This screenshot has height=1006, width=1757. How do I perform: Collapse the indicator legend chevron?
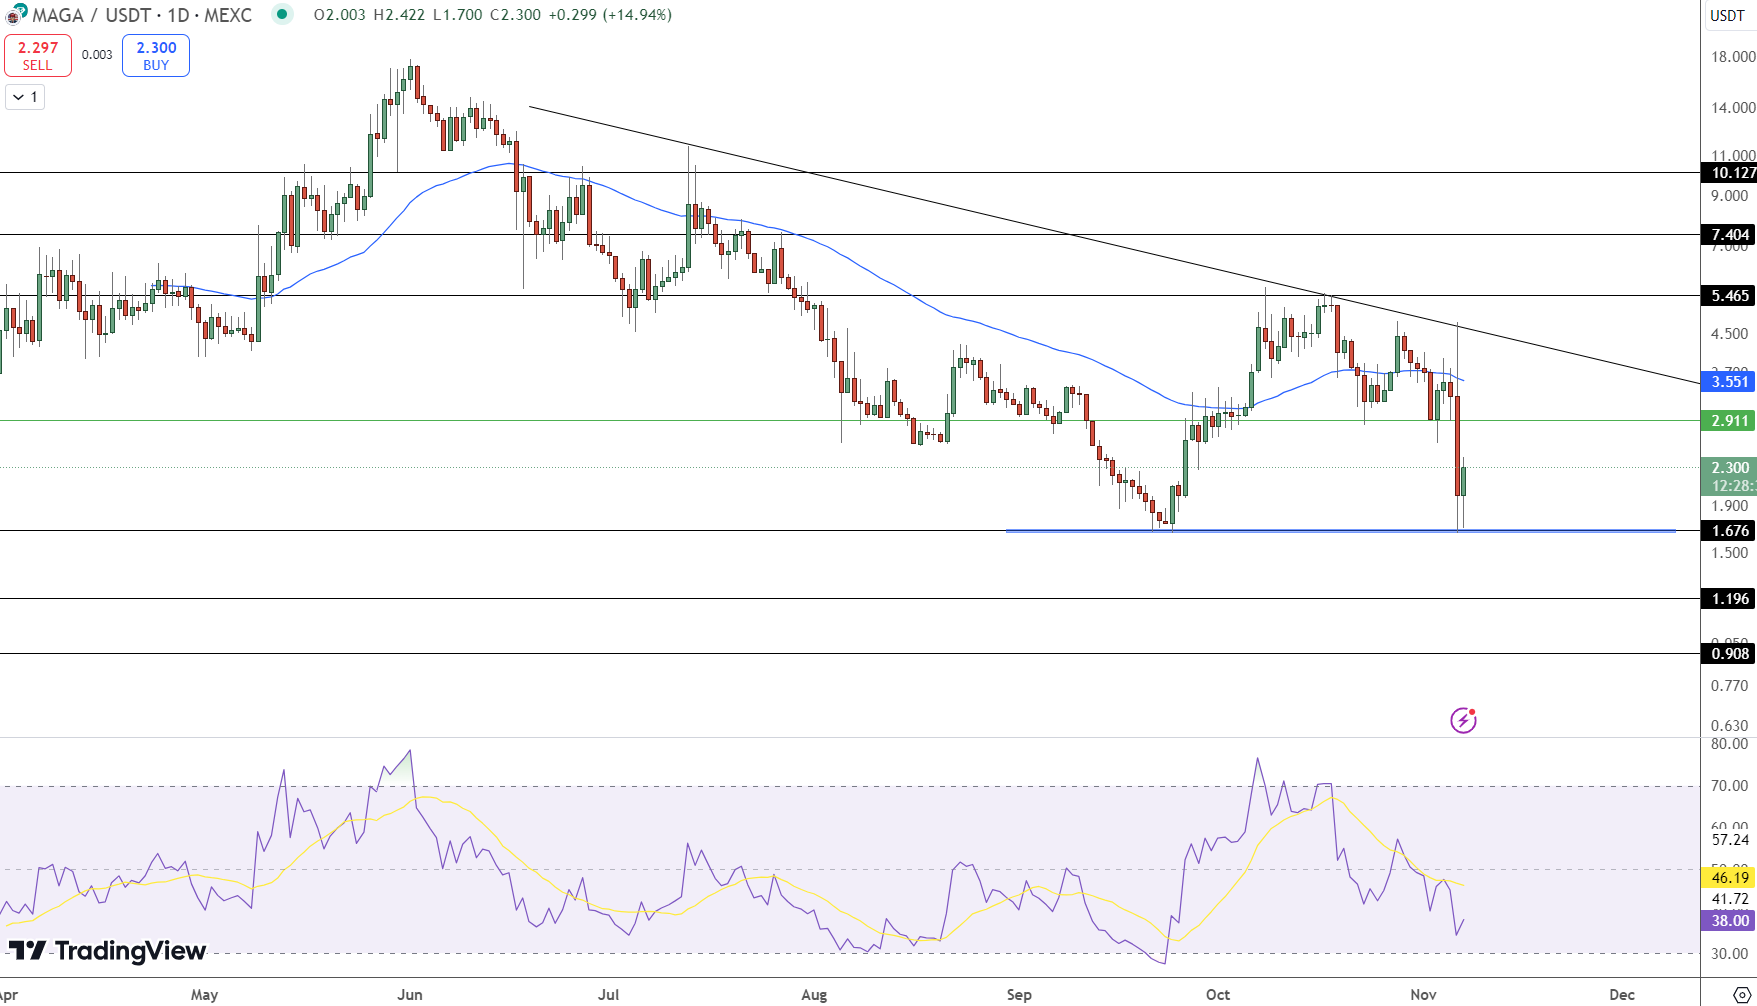25,97
